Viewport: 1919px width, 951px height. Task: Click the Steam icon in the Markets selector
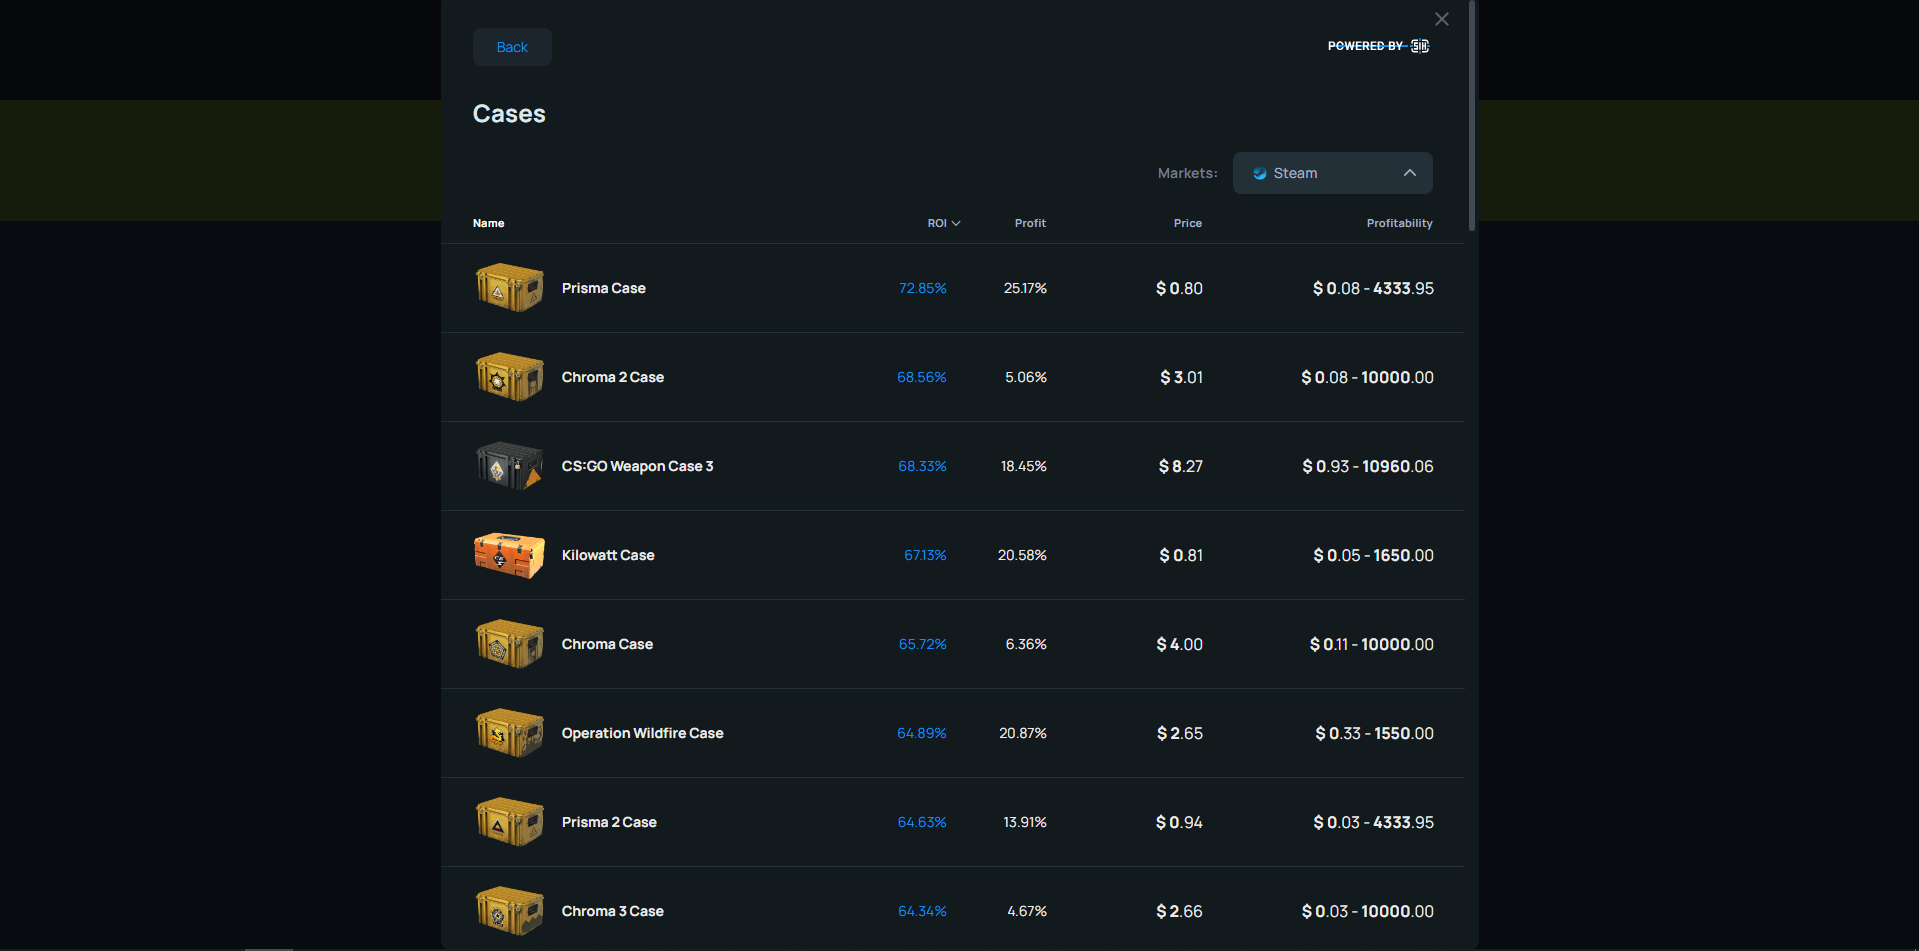pos(1258,173)
